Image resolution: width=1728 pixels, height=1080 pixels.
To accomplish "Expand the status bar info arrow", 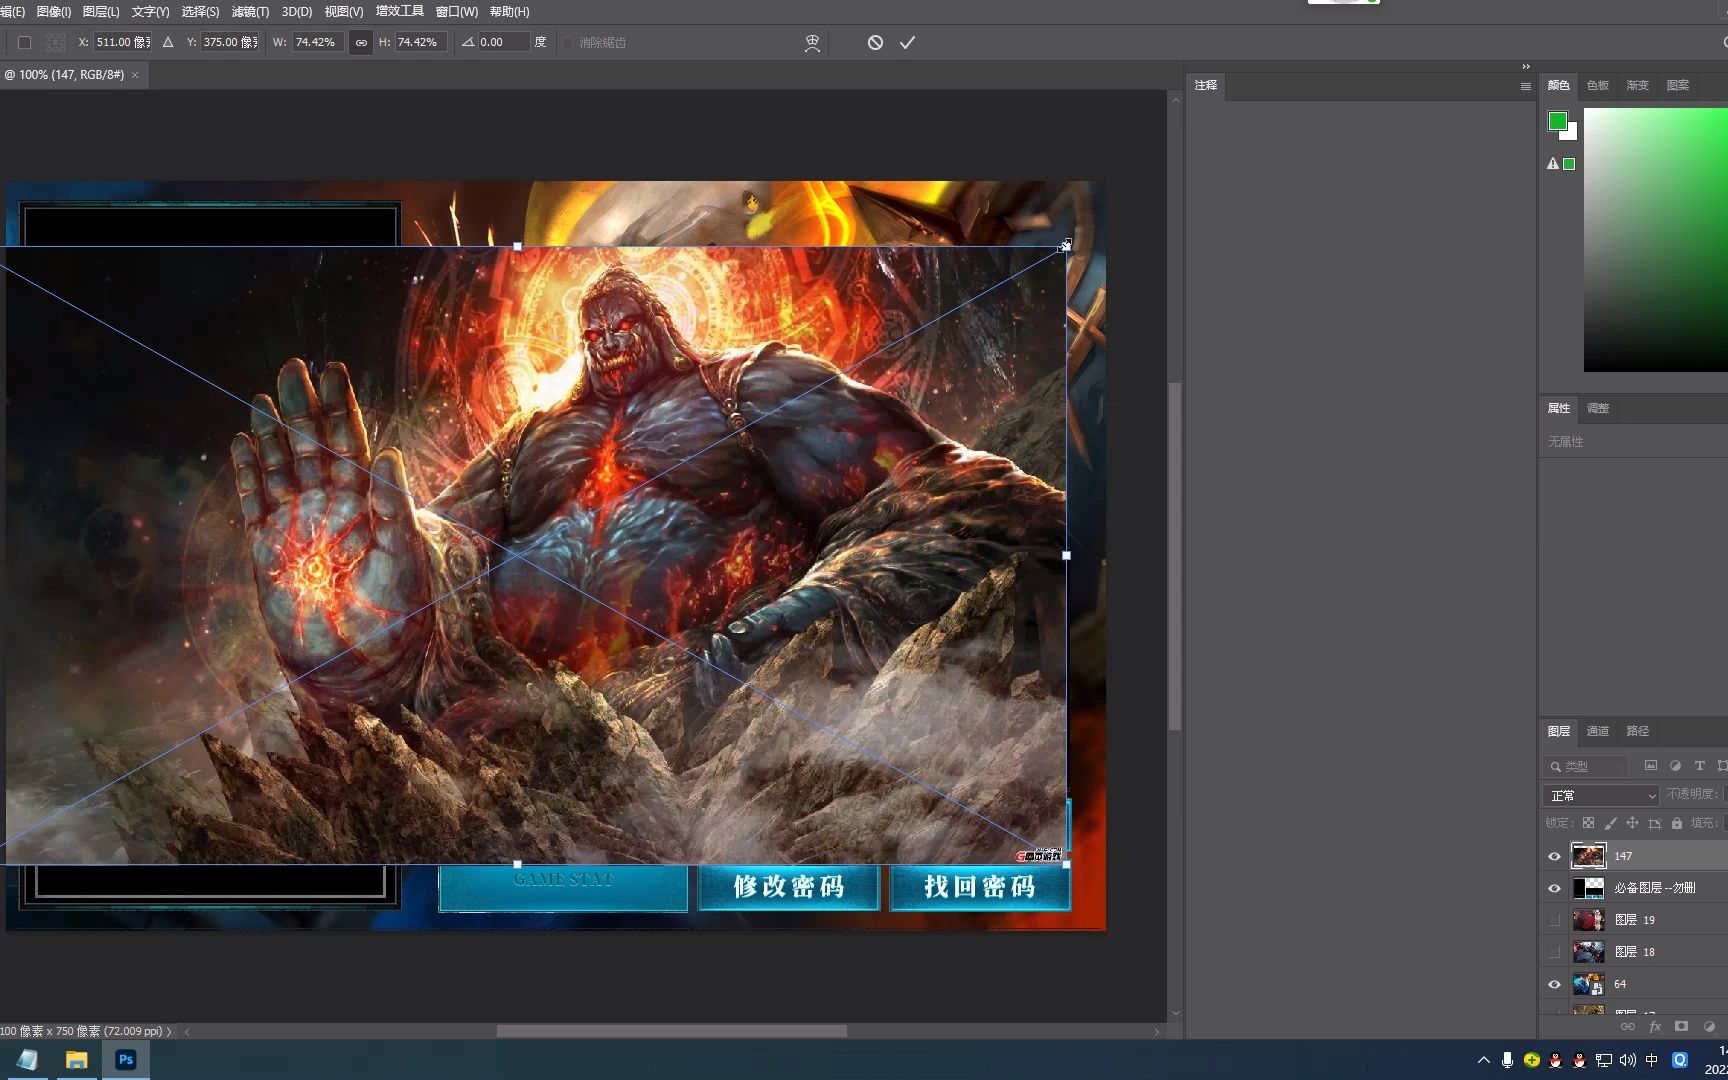I will [x=169, y=1031].
